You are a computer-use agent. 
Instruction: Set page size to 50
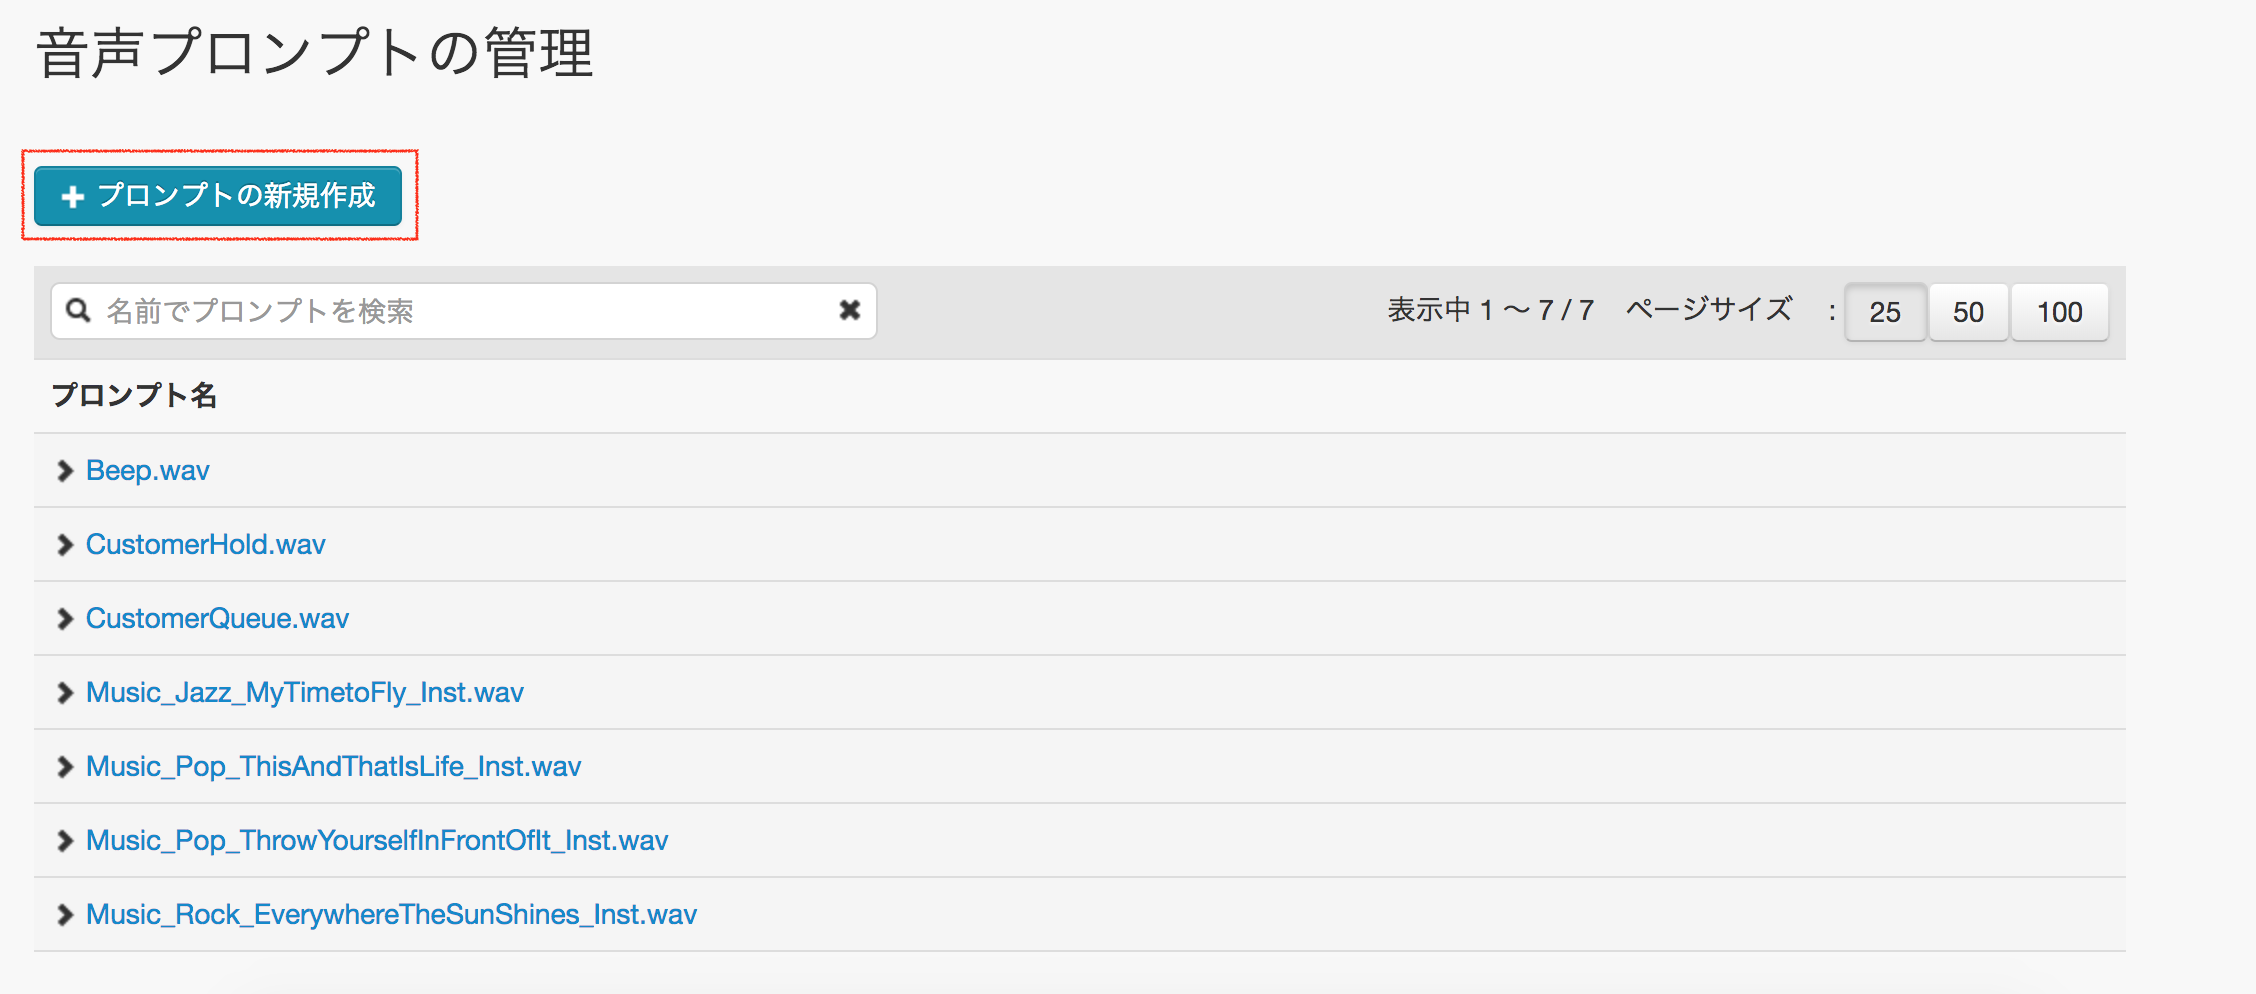pos(1967,312)
